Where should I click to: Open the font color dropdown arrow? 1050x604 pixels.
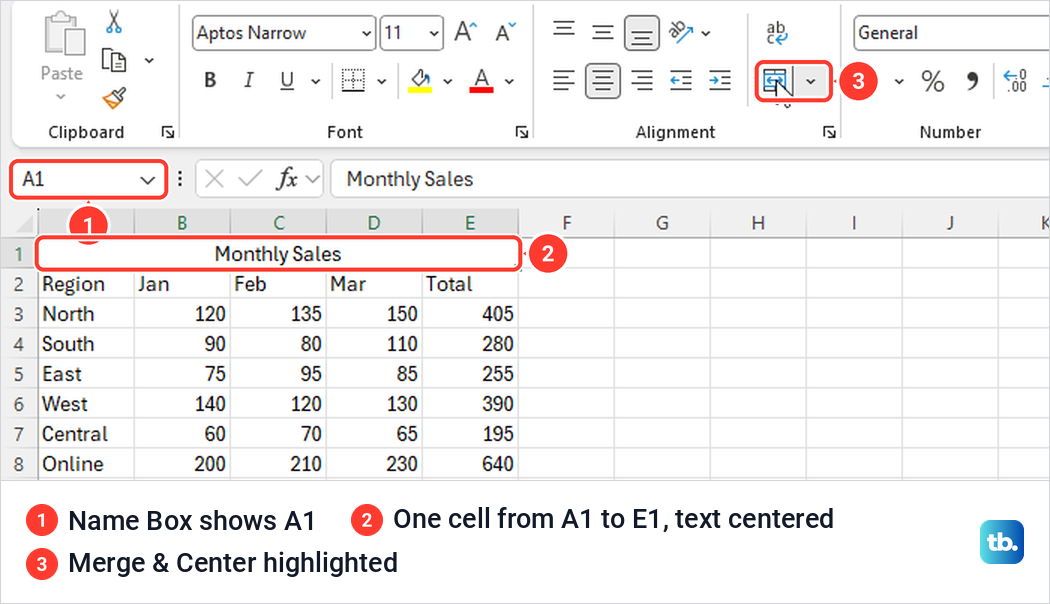(x=510, y=82)
